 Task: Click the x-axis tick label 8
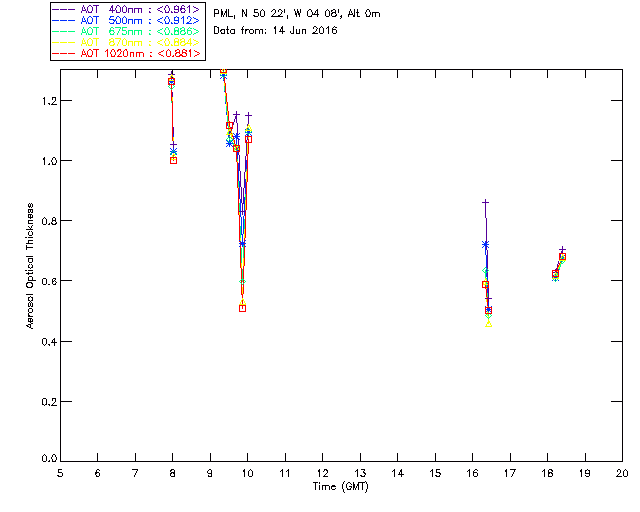(173, 473)
